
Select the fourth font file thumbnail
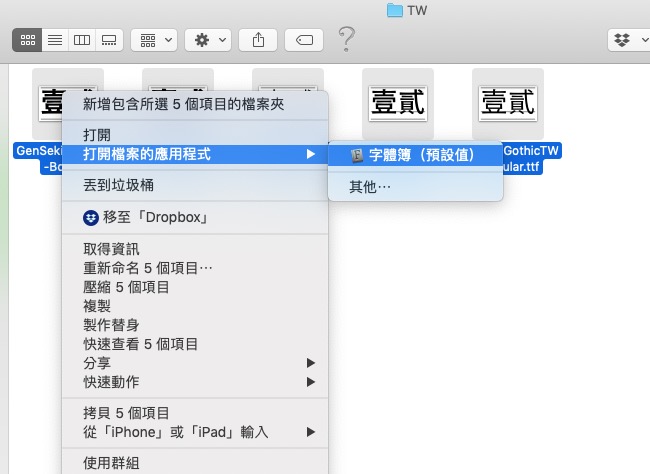398,104
